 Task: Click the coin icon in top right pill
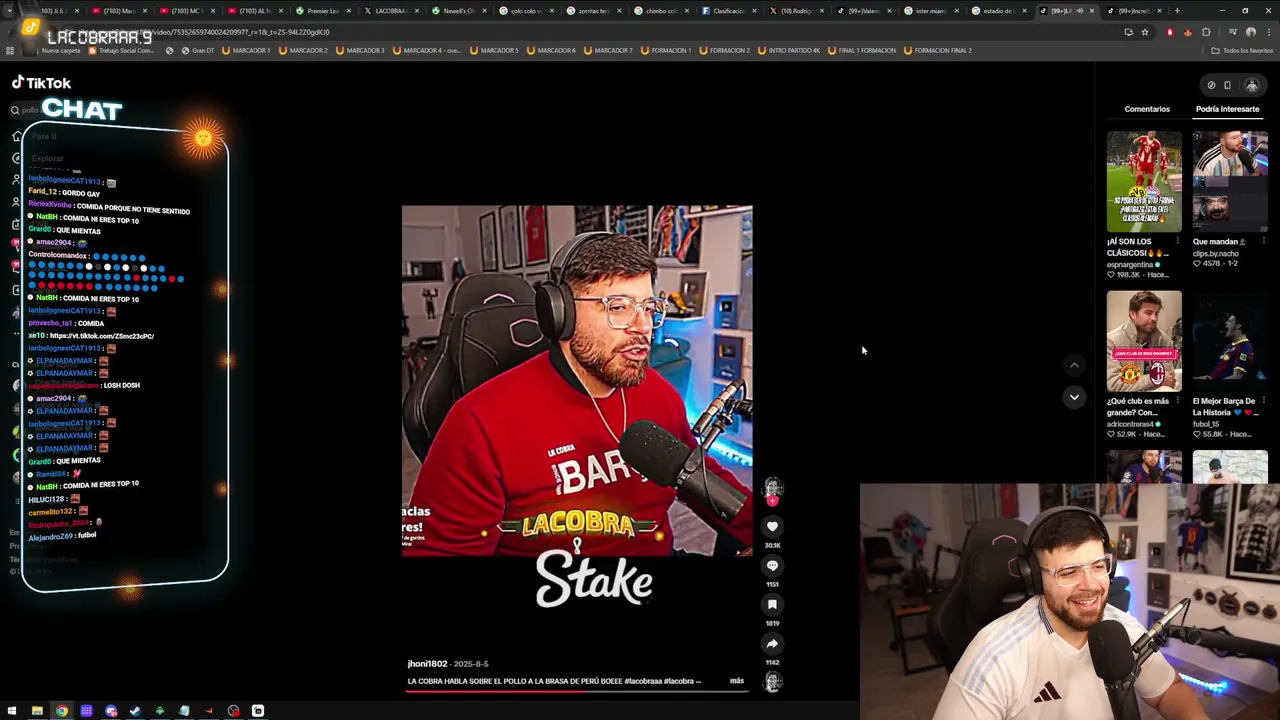tap(1211, 85)
